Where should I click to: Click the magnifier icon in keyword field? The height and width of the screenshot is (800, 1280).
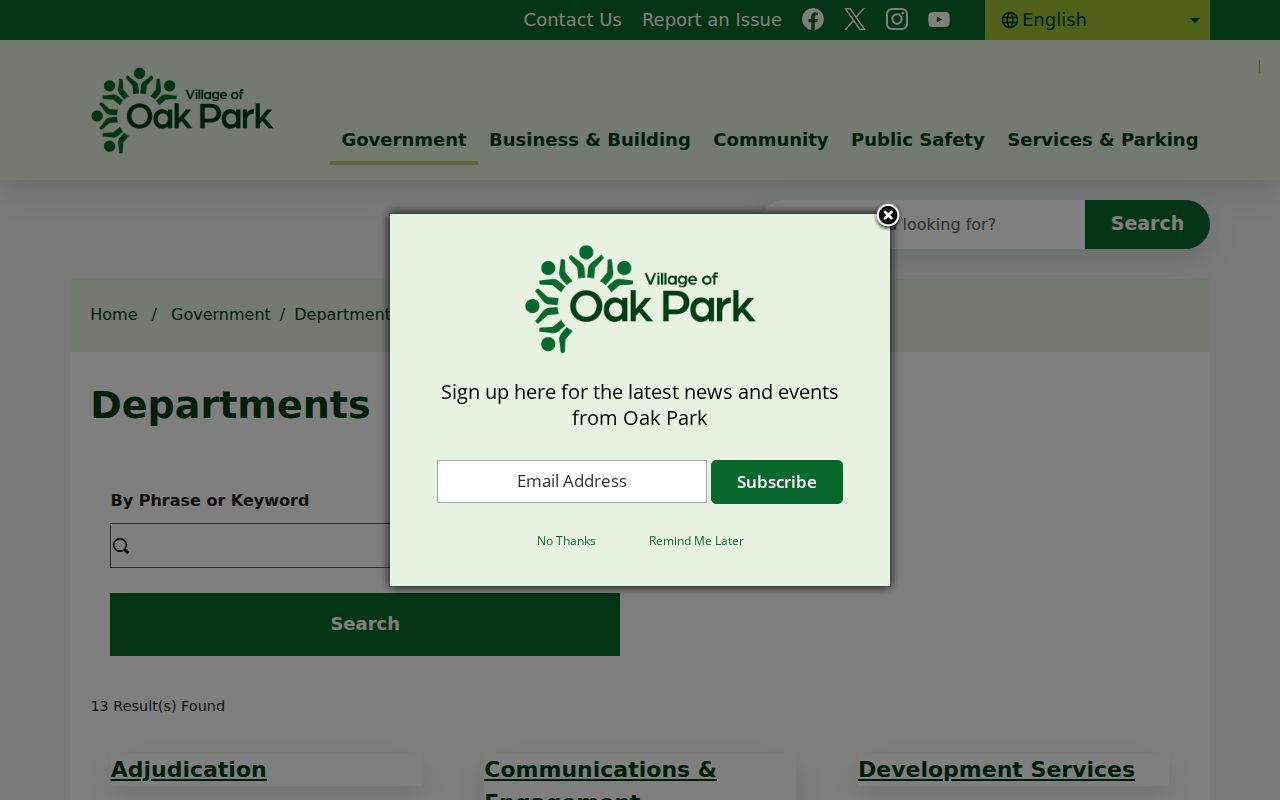click(x=121, y=546)
